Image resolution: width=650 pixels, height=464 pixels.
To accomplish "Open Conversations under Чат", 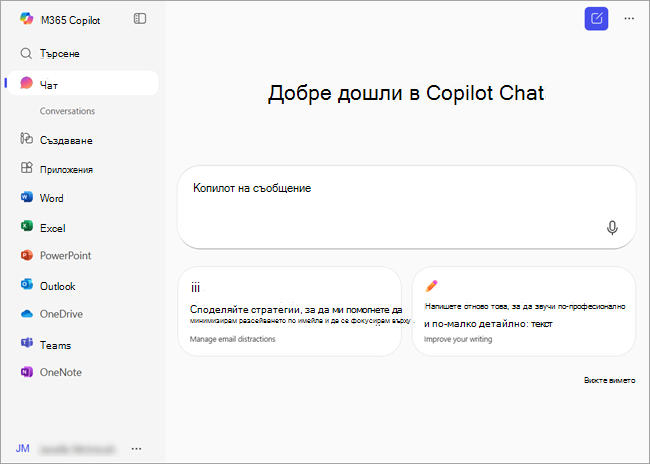I will [x=67, y=111].
